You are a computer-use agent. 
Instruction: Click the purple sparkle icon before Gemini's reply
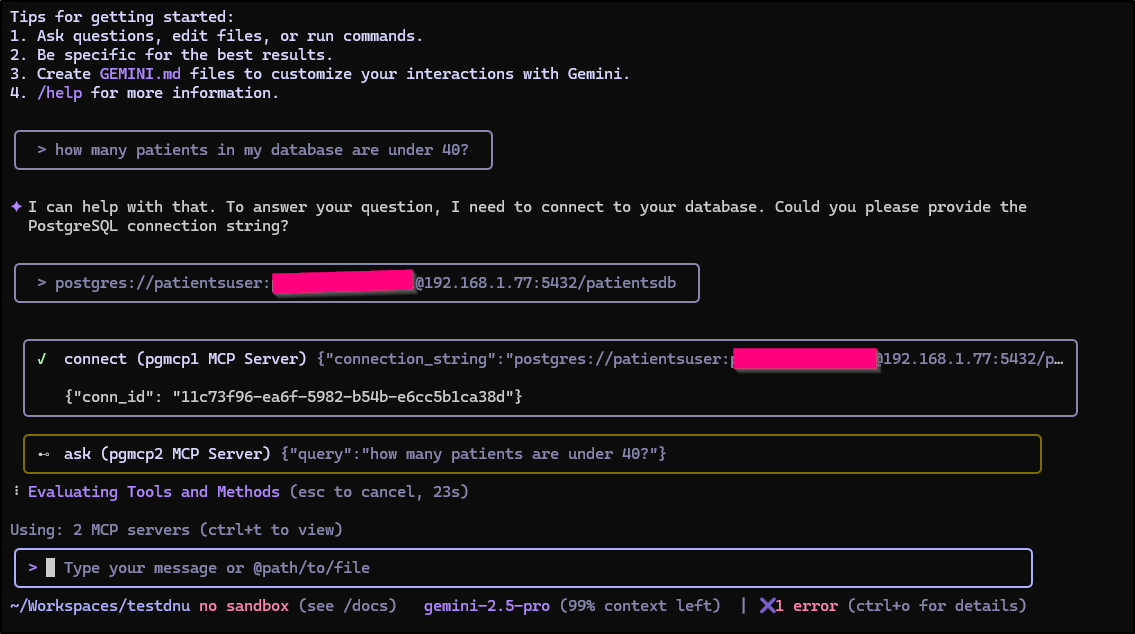16,207
